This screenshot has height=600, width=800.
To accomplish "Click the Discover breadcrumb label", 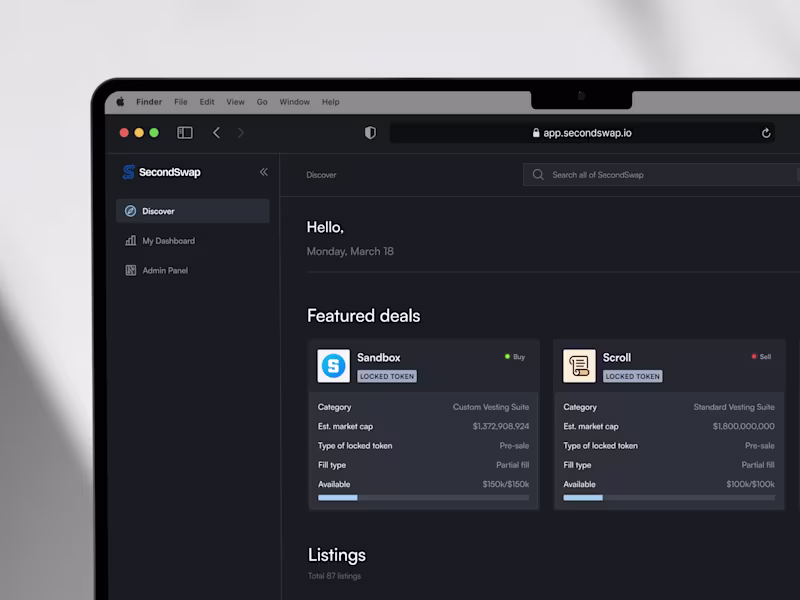I will point(321,175).
